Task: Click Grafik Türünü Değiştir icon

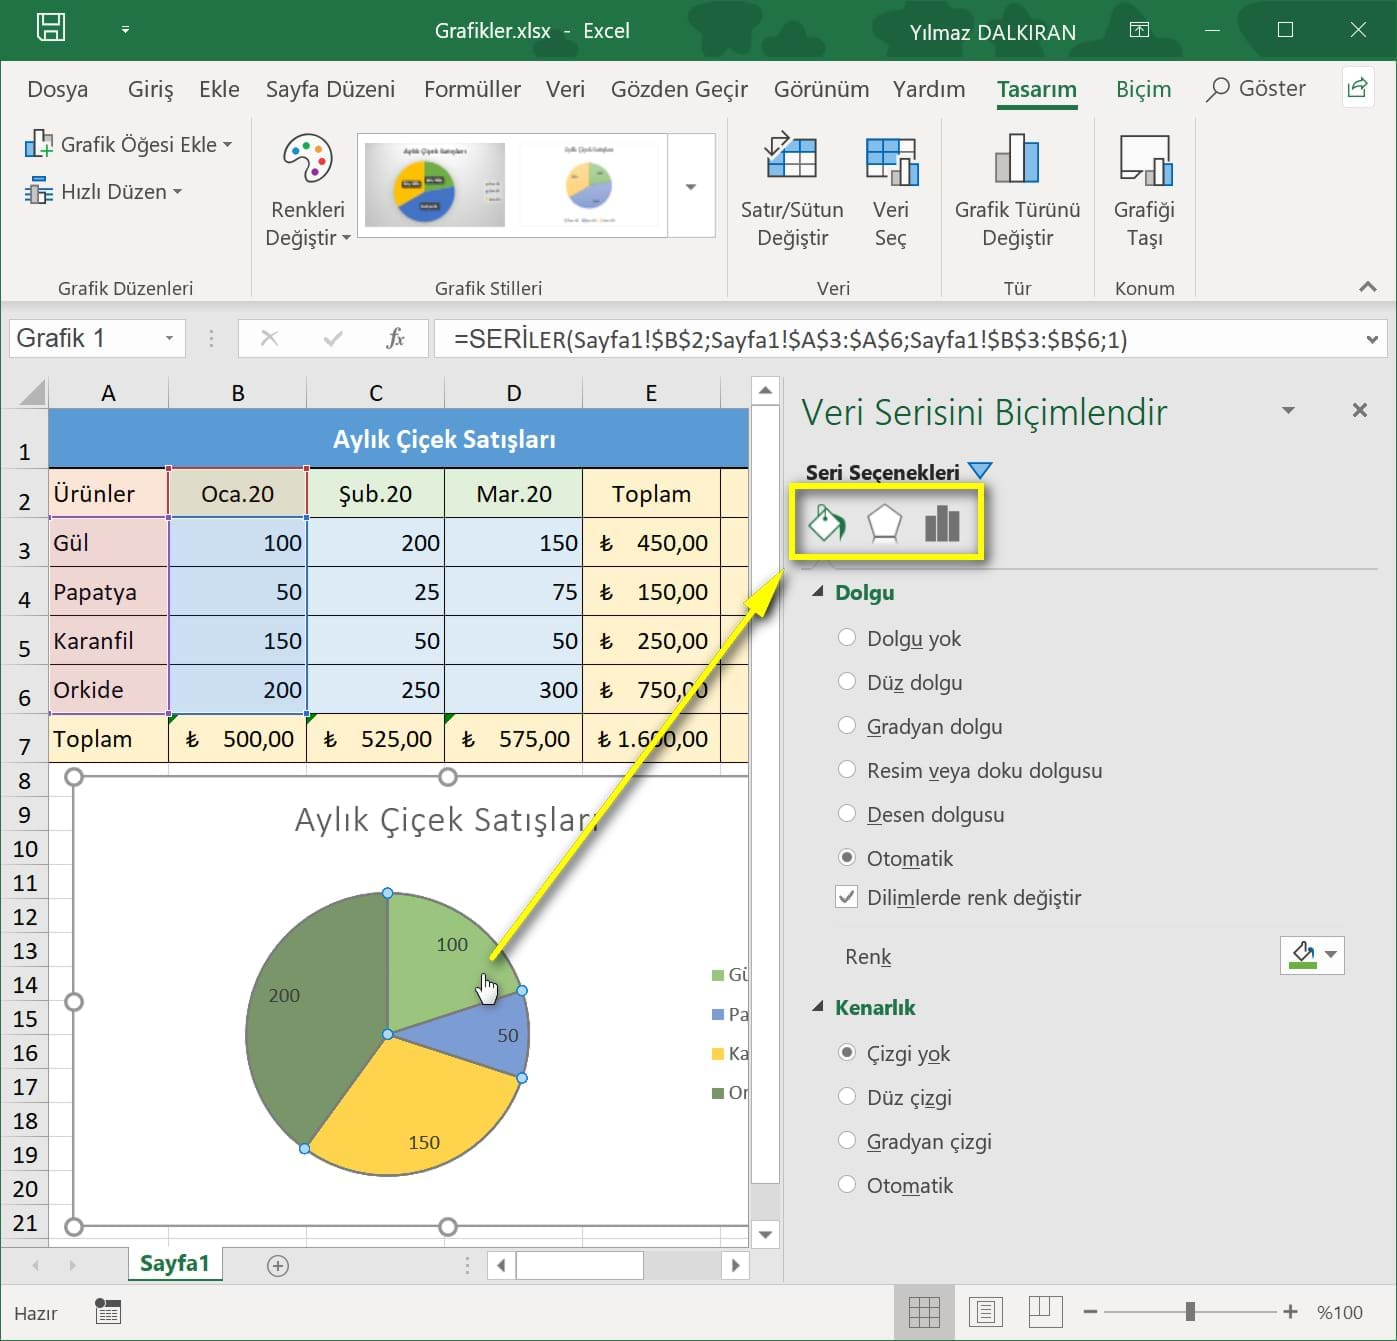Action: click(1017, 158)
